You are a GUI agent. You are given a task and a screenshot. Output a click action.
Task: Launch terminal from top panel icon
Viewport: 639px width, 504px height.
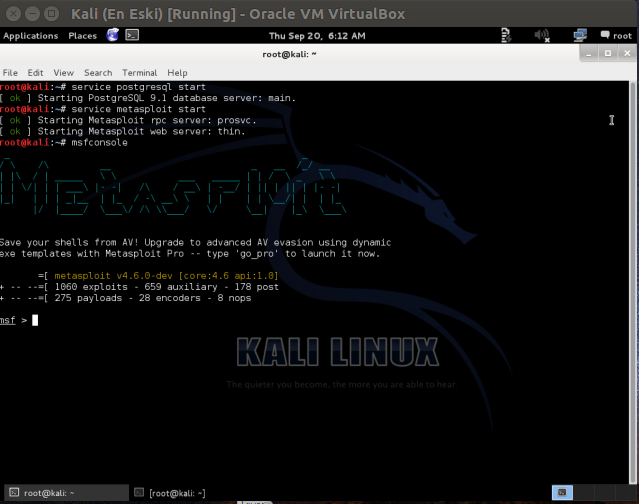132,35
